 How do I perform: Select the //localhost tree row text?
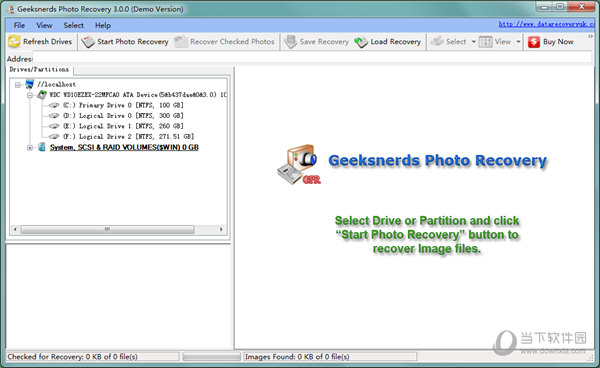point(56,85)
